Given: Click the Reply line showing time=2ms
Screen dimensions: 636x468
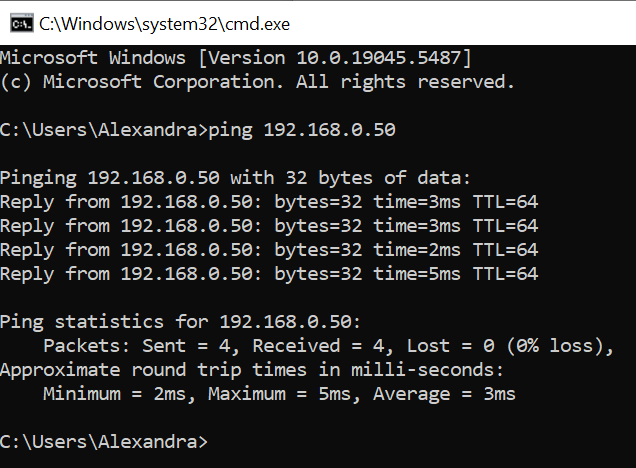Looking at the screenshot, I should (269, 250).
